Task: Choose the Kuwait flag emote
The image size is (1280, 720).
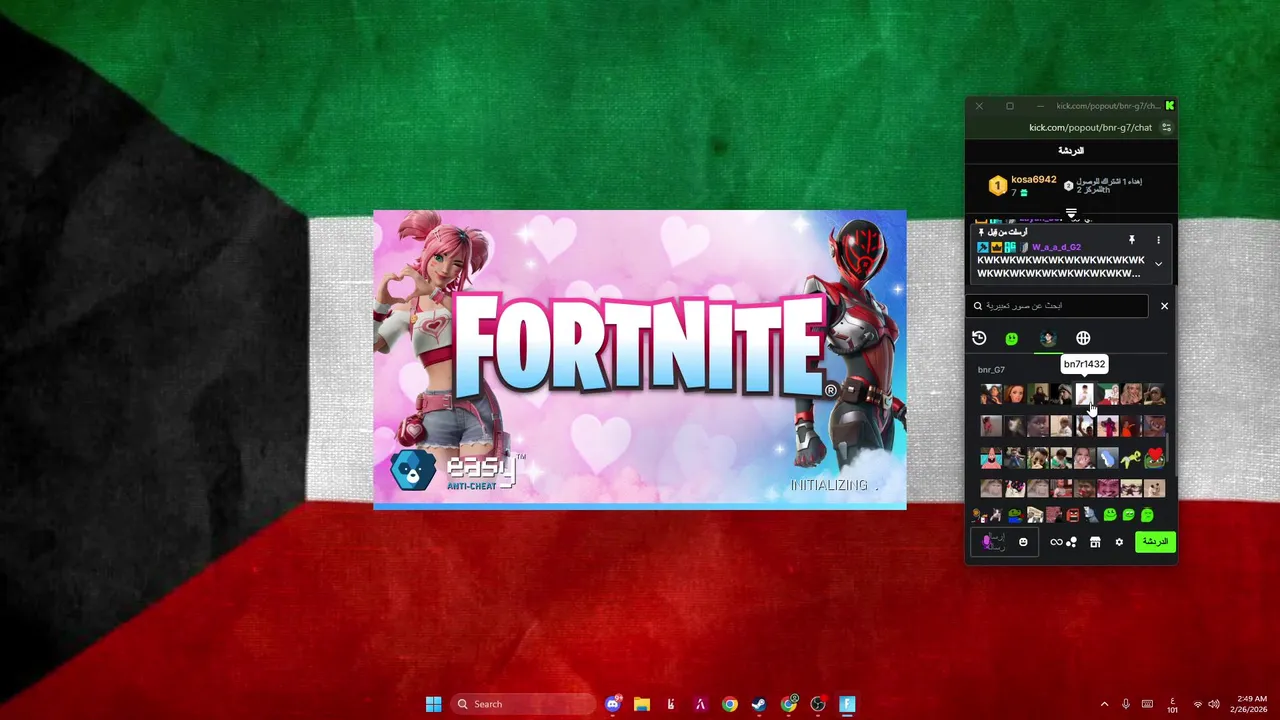Action: coord(1108,394)
